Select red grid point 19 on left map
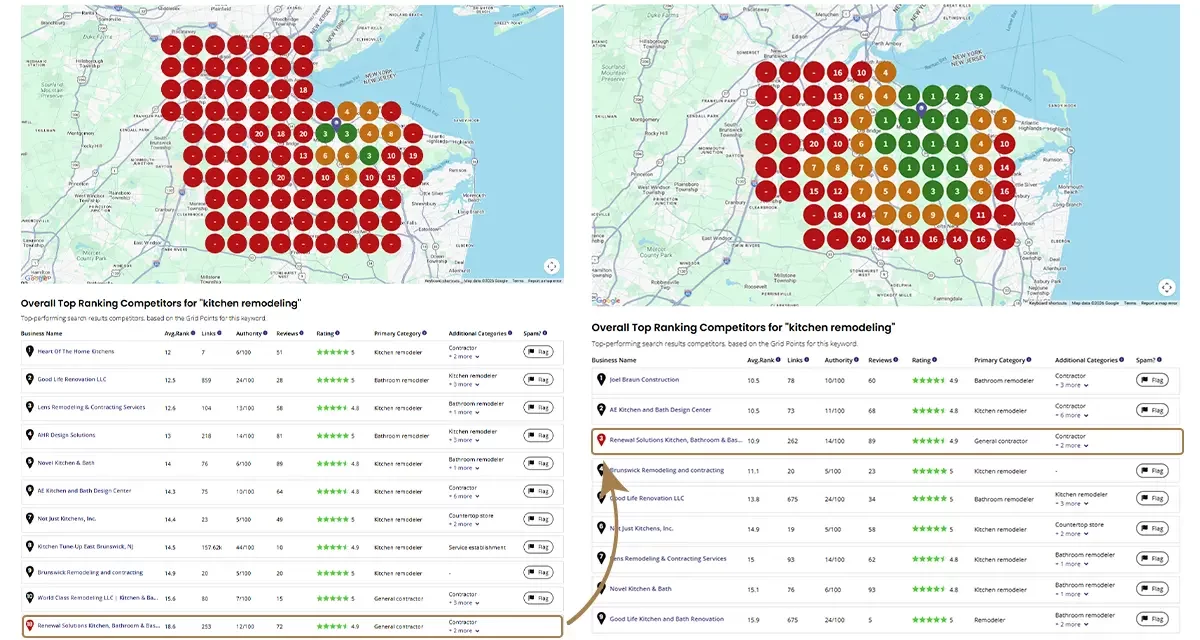This screenshot has height=640, width=1200. tap(413, 155)
